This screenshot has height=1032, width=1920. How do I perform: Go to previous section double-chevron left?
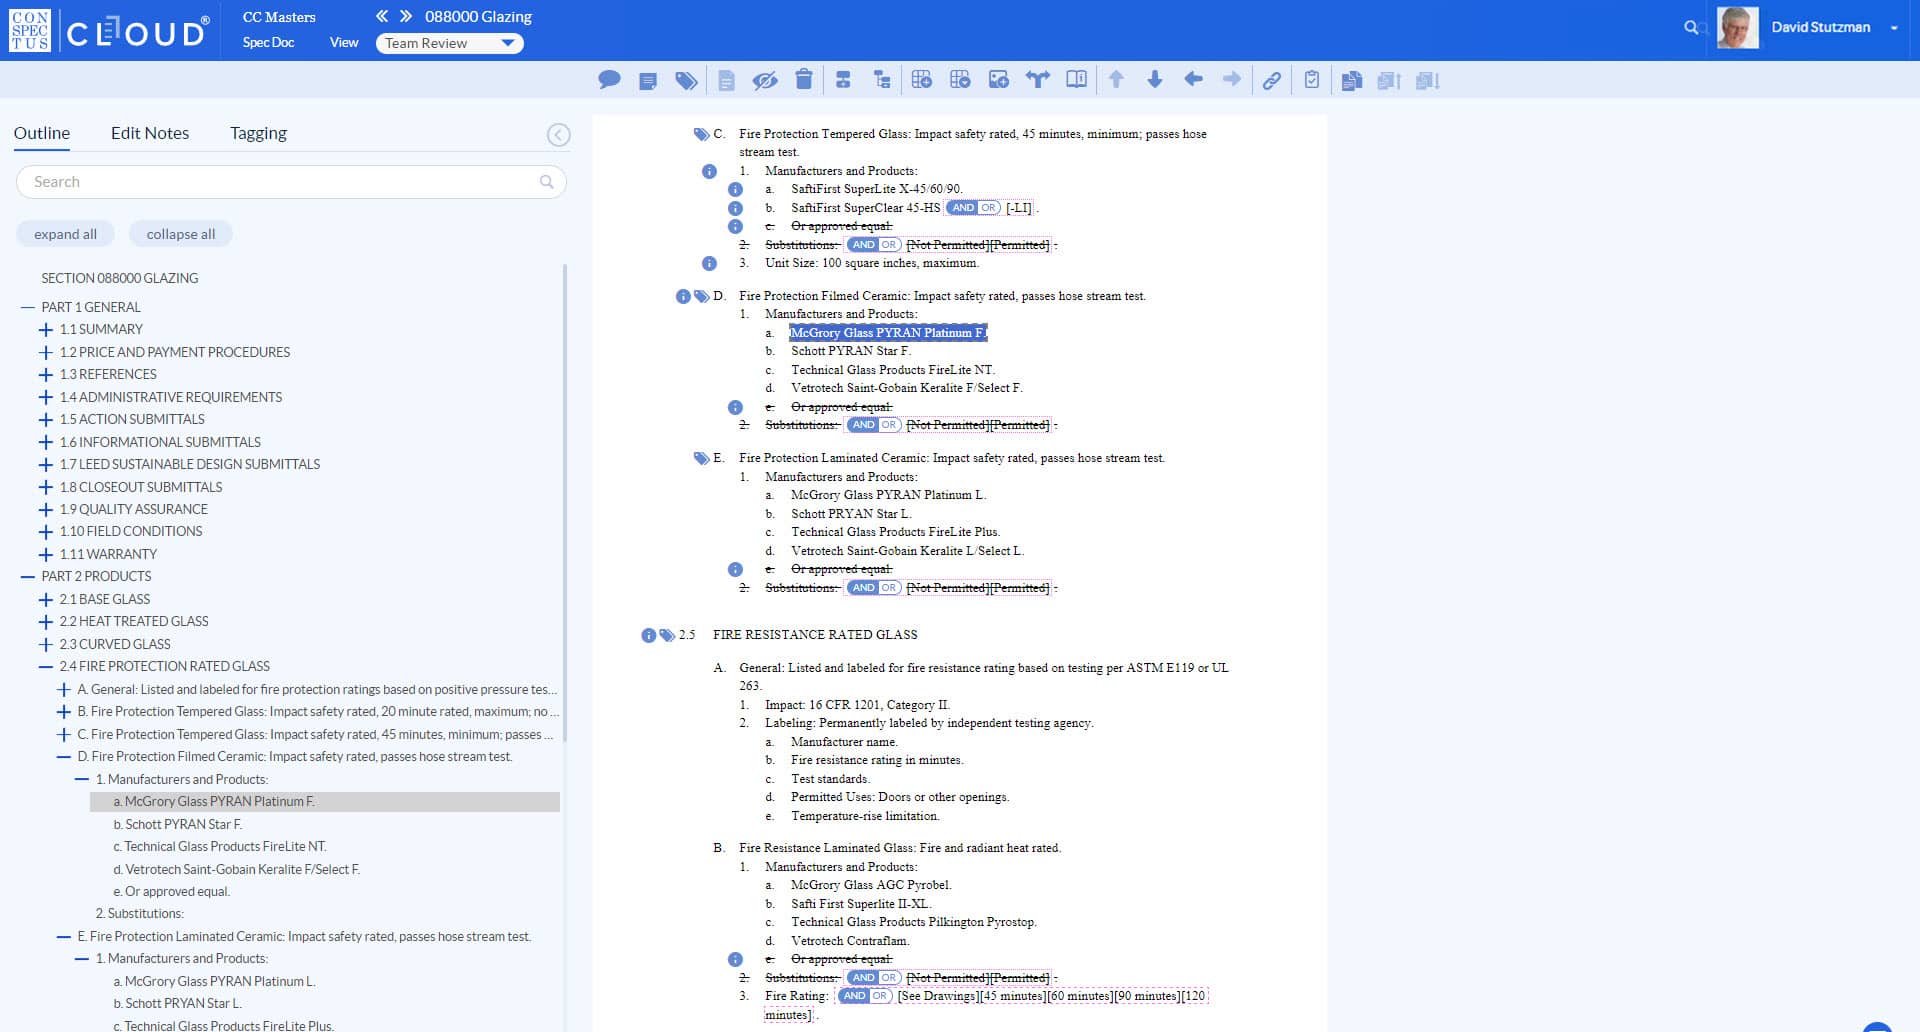(382, 16)
